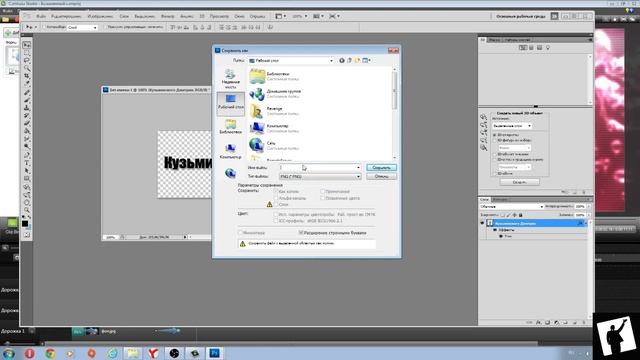Viewport: 640px width, 360px height.
Task: Open the 3D source dropdown in the 3D panel
Action: pos(512,126)
